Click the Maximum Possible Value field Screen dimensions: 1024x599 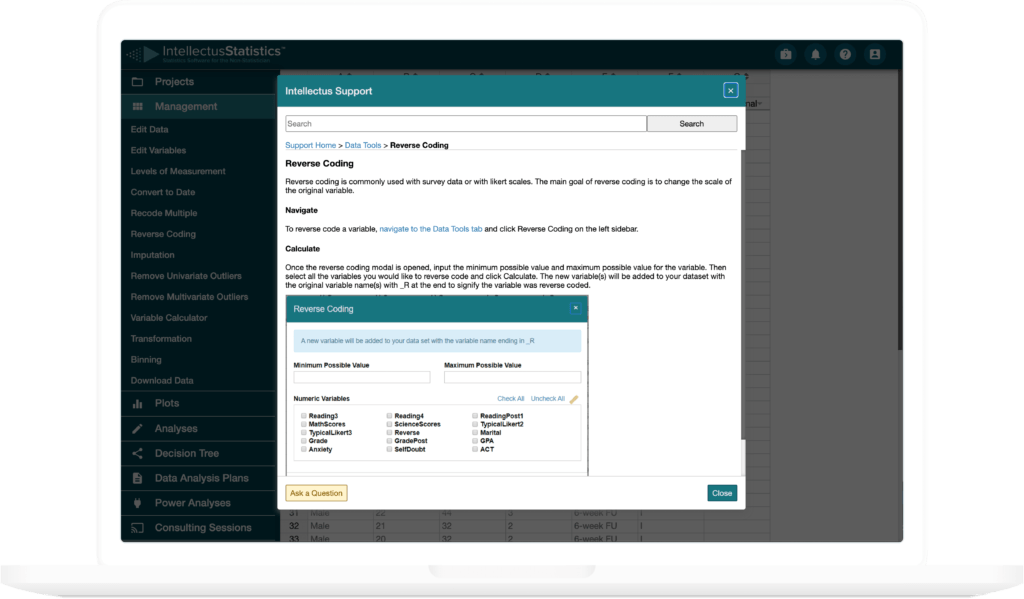click(513, 377)
